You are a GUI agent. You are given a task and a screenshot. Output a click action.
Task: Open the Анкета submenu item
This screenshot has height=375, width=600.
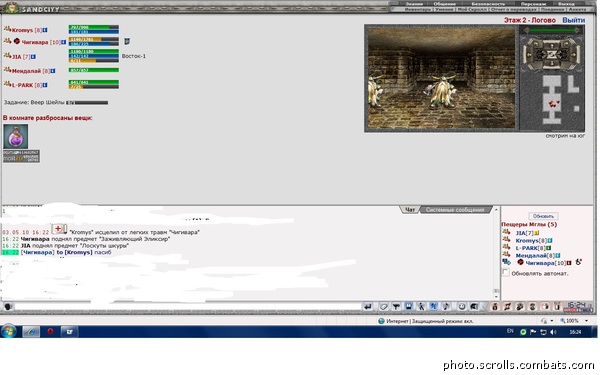point(577,9)
